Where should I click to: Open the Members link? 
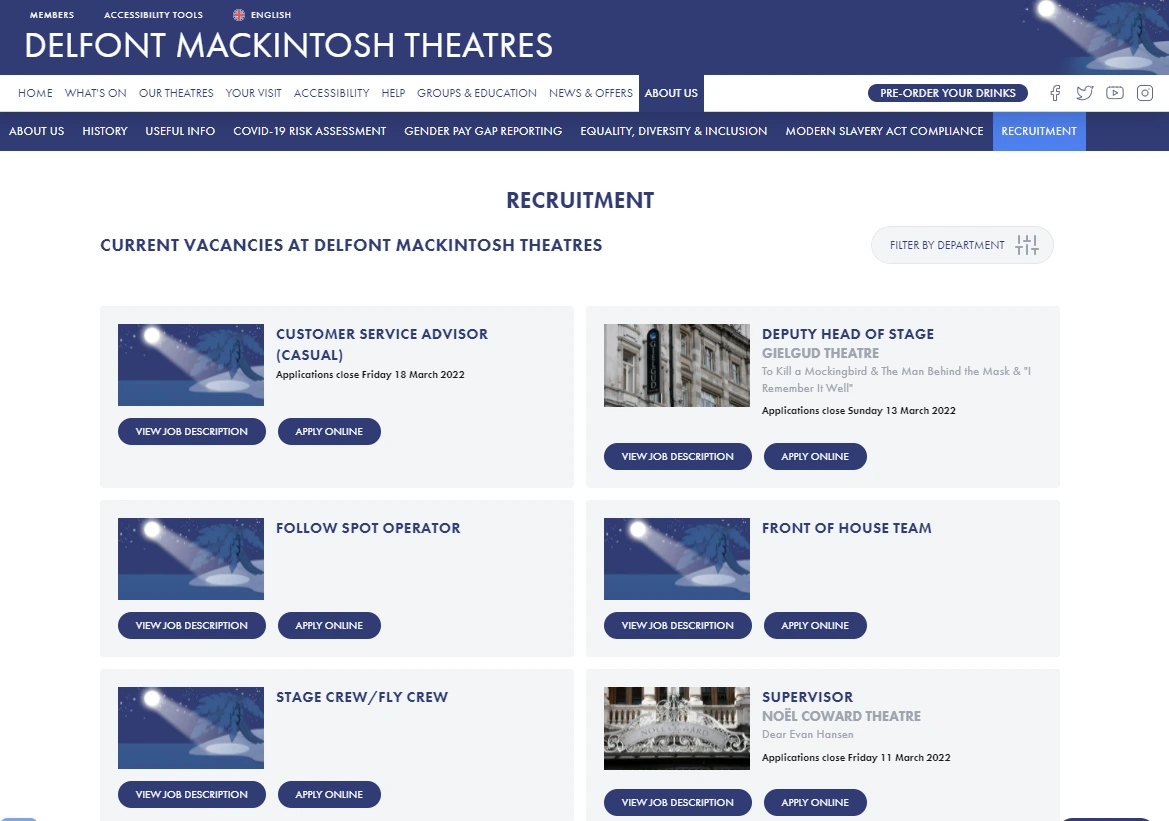(51, 15)
